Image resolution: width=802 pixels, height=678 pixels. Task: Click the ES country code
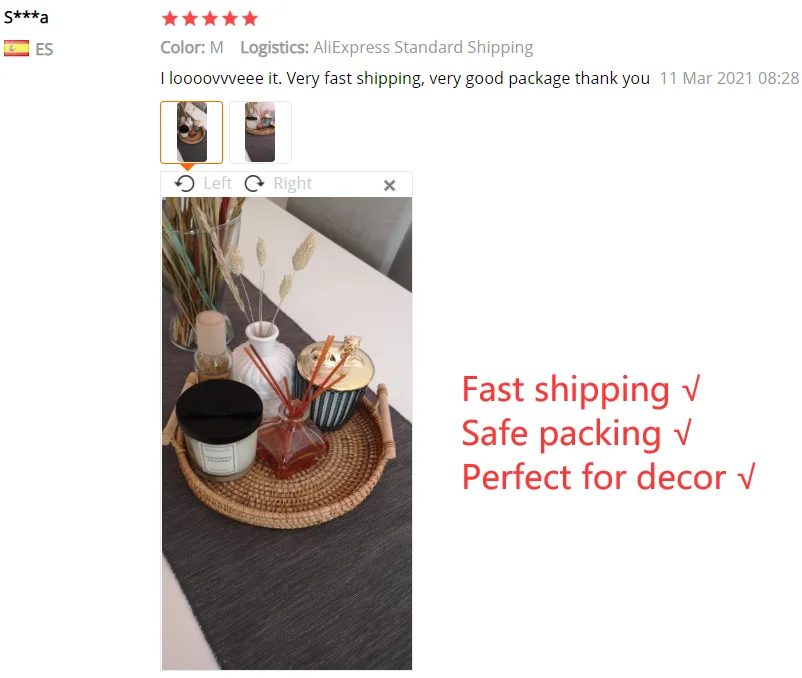pyautogui.click(x=44, y=49)
